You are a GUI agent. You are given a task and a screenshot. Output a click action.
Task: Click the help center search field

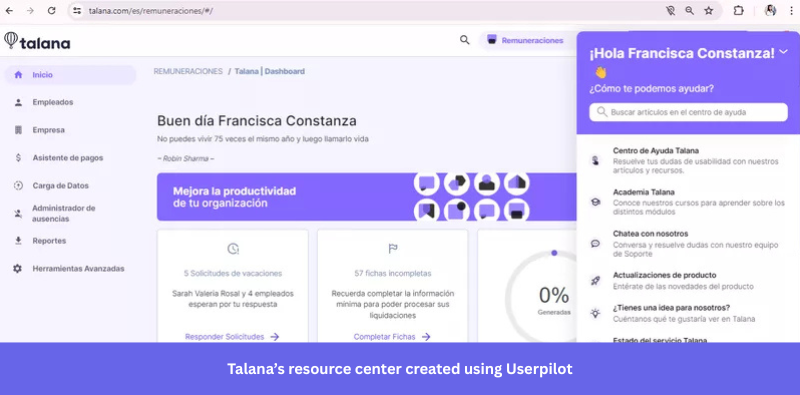[688, 112]
